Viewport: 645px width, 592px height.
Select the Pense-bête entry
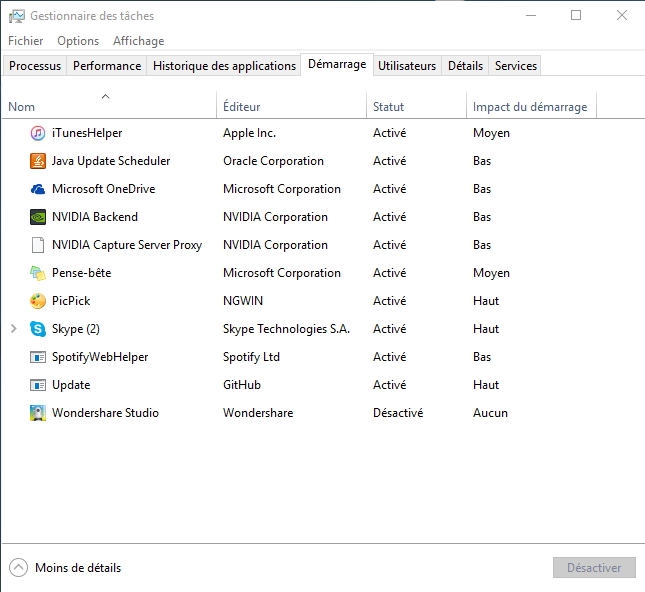coord(81,273)
